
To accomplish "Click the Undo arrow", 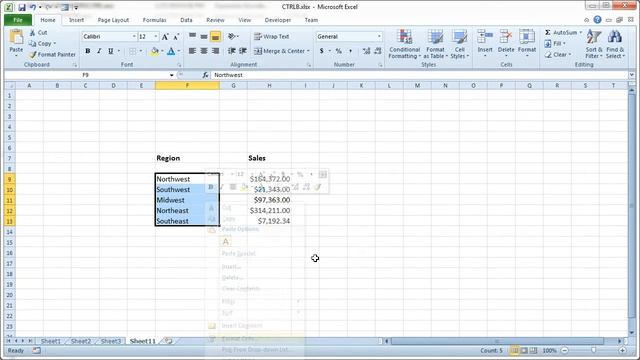I will tap(33, 7).
